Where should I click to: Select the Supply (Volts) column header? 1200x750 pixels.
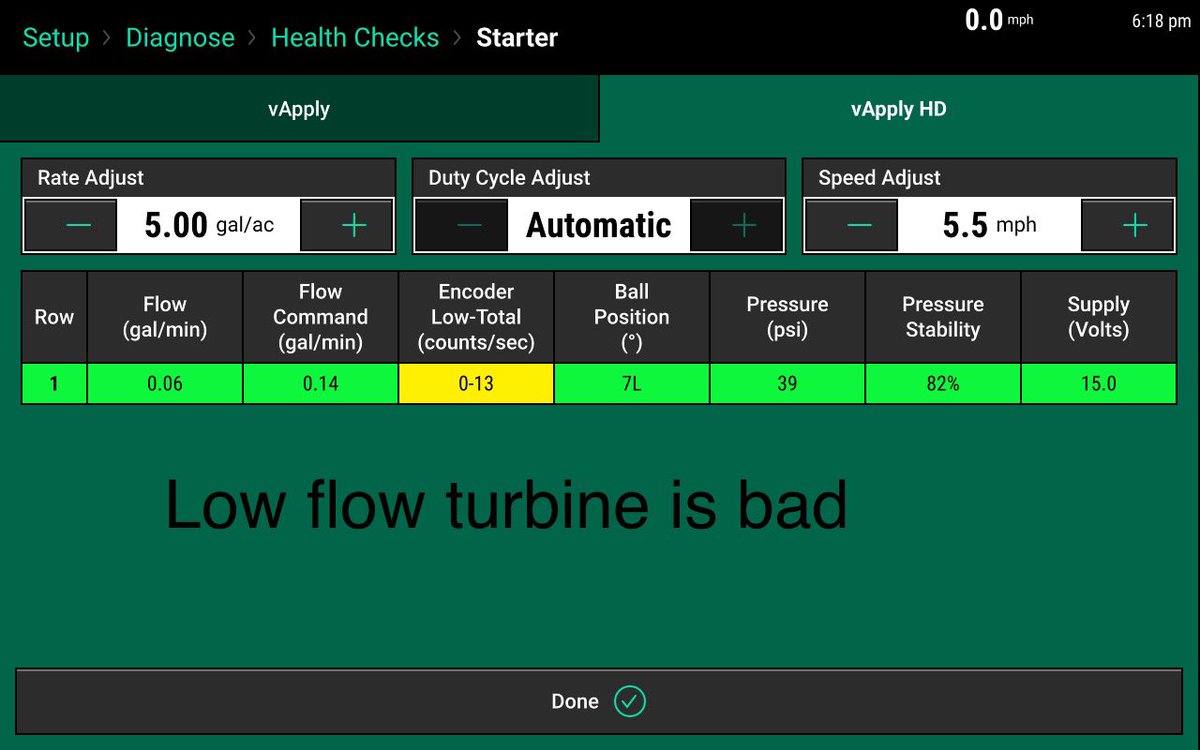tap(1099, 317)
